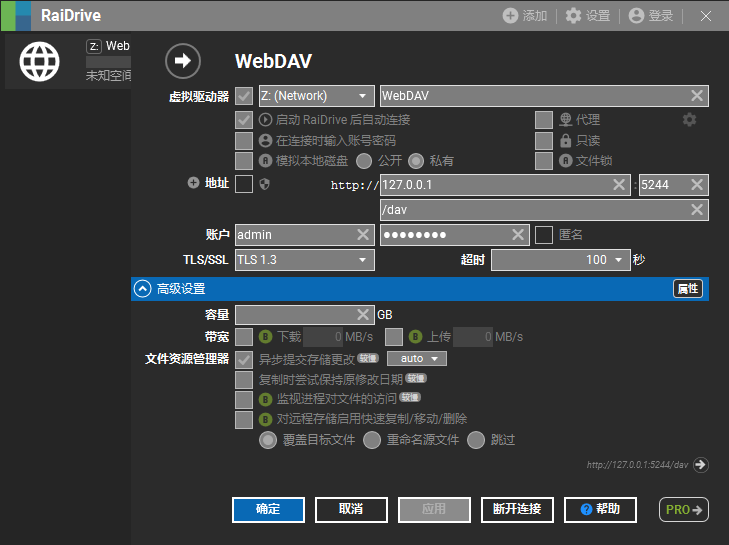Open the WebDAV globe drive icon in sidebar
This screenshot has height=545, width=729.
click(40, 61)
